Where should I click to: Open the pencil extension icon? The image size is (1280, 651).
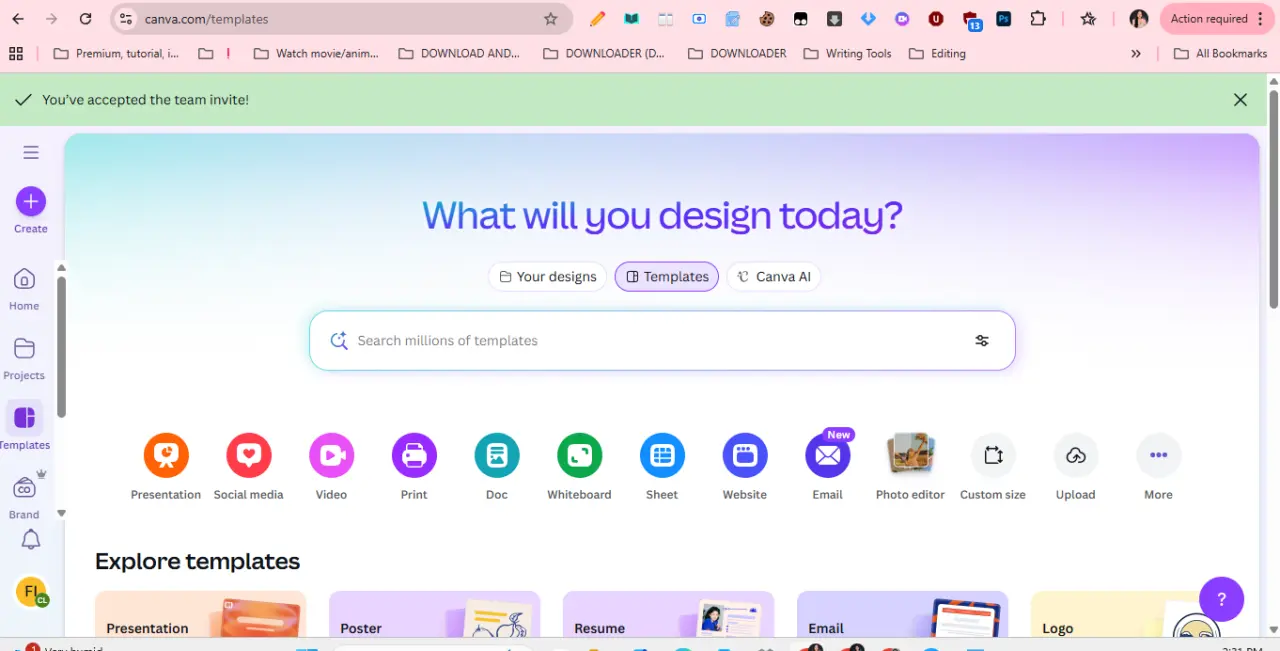click(x=597, y=19)
